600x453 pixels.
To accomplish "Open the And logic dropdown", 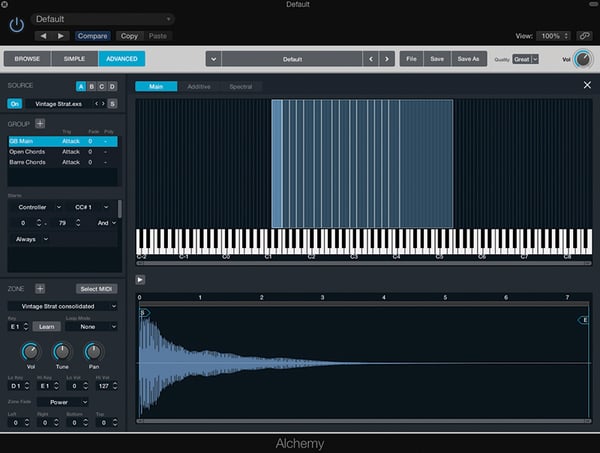I will pos(106,223).
